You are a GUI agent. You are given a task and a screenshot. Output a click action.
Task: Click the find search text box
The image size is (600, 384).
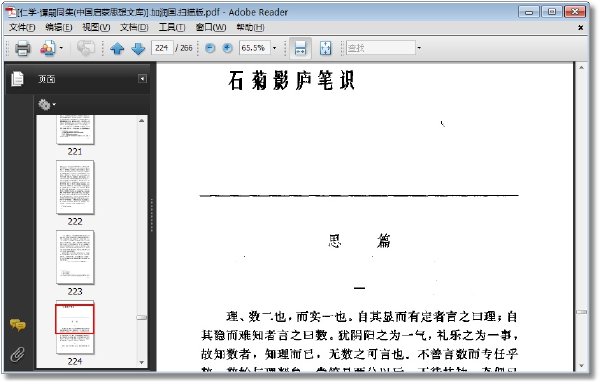click(380, 48)
